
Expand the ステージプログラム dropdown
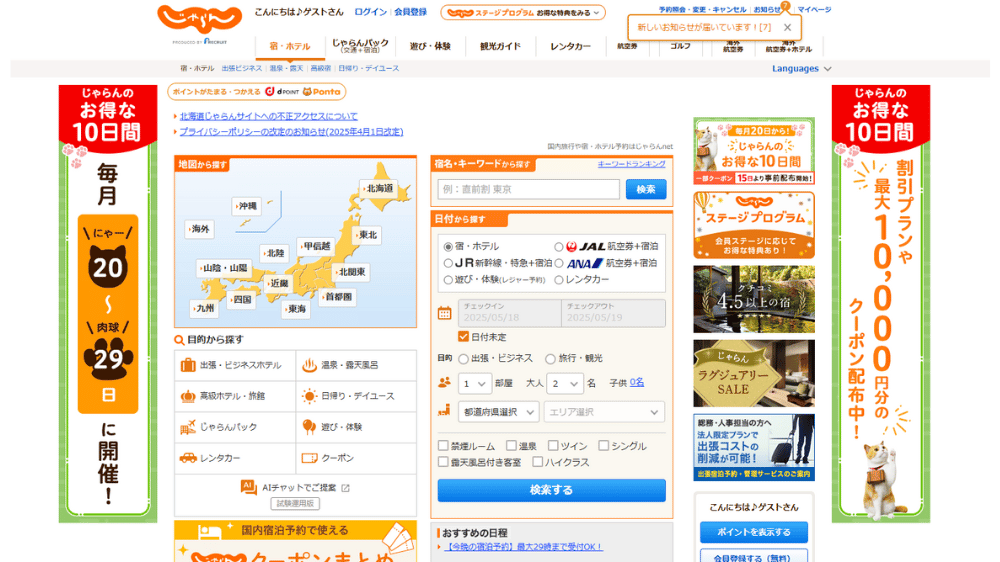(x=523, y=12)
